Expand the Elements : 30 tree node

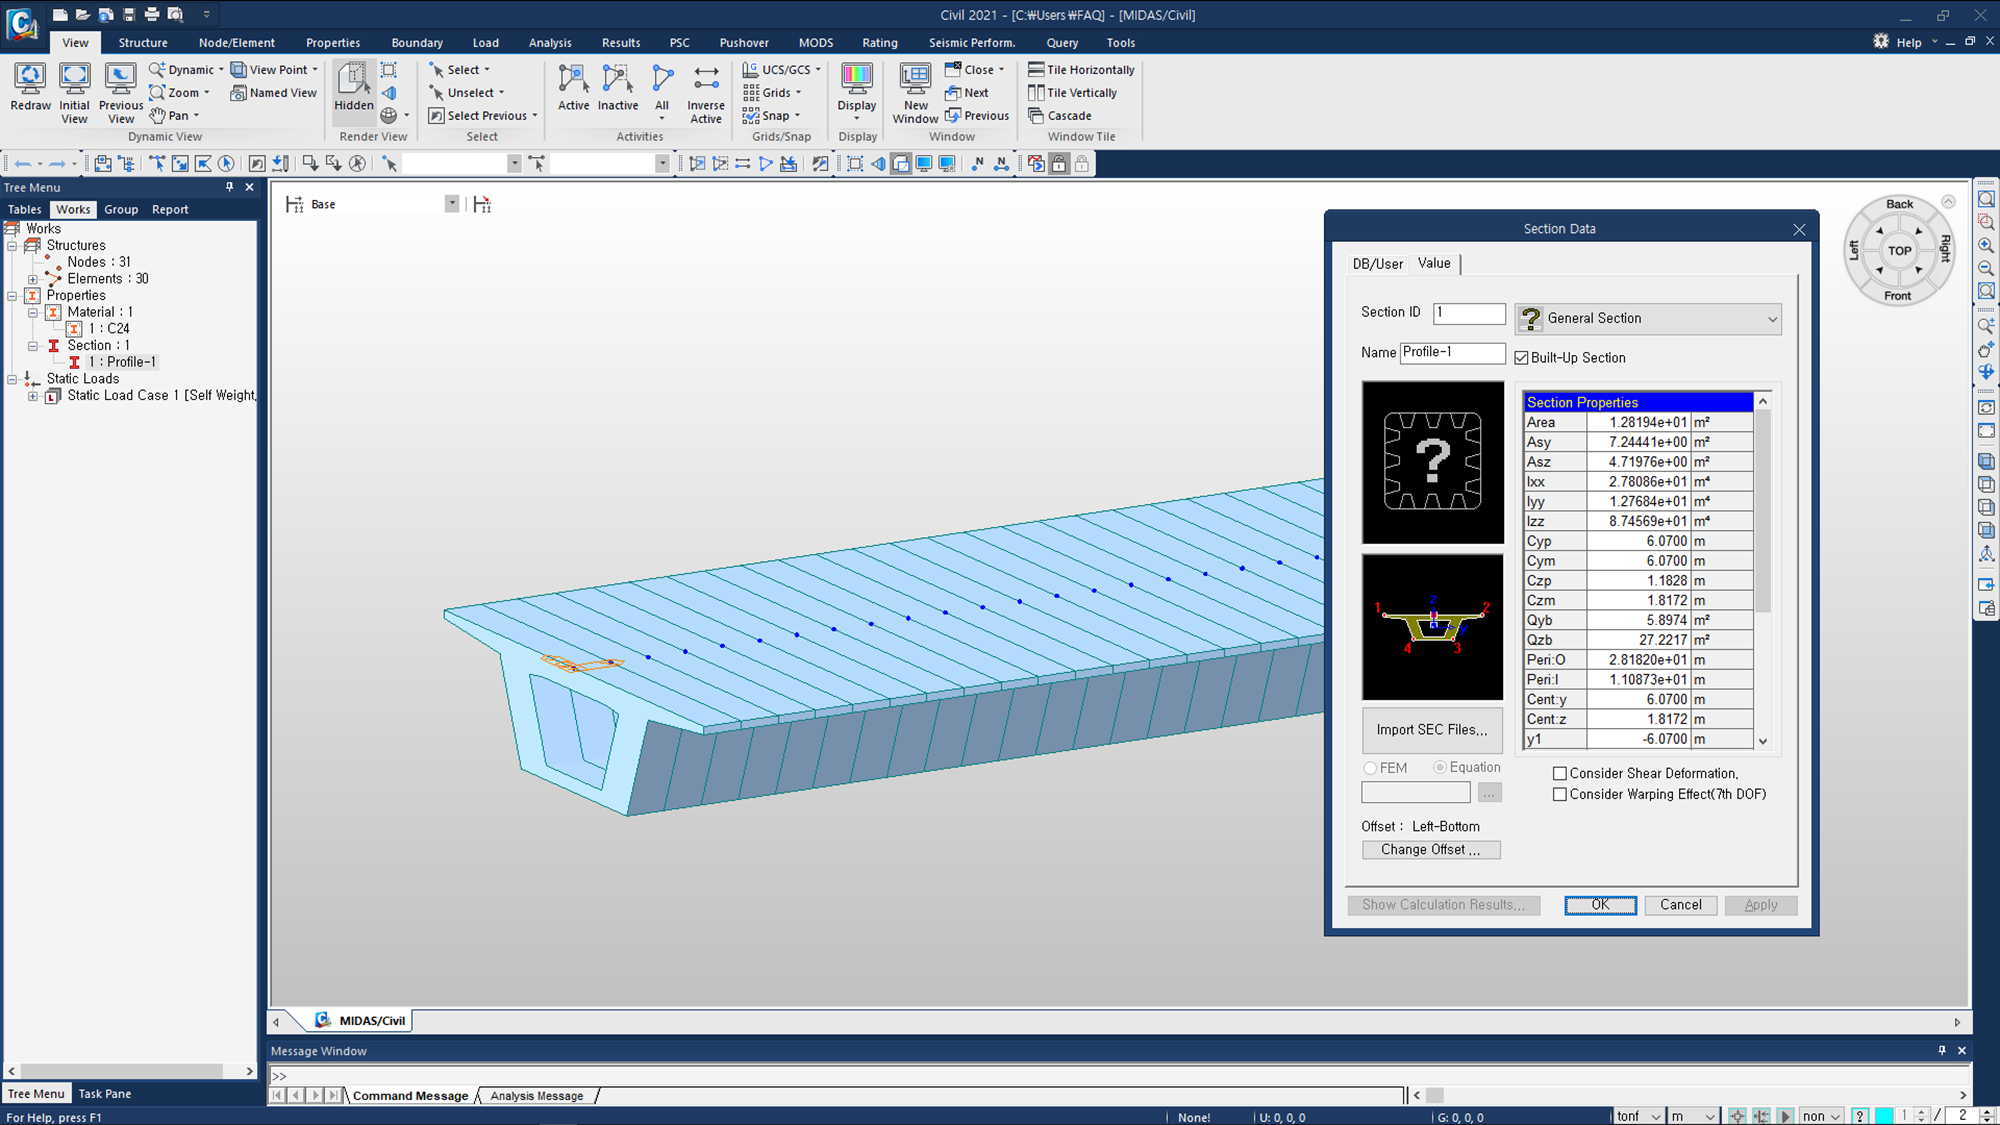pyautogui.click(x=33, y=279)
